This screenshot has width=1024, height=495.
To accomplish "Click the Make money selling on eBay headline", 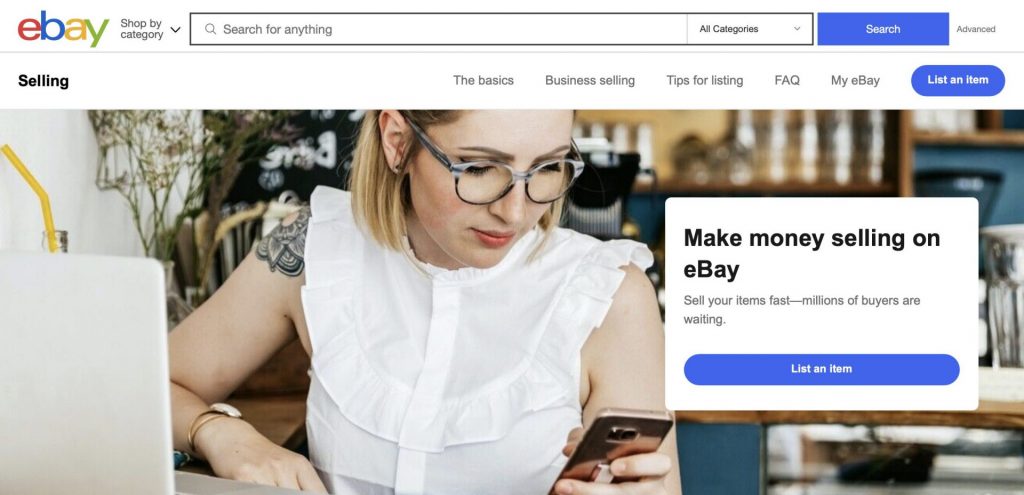I will 812,253.
